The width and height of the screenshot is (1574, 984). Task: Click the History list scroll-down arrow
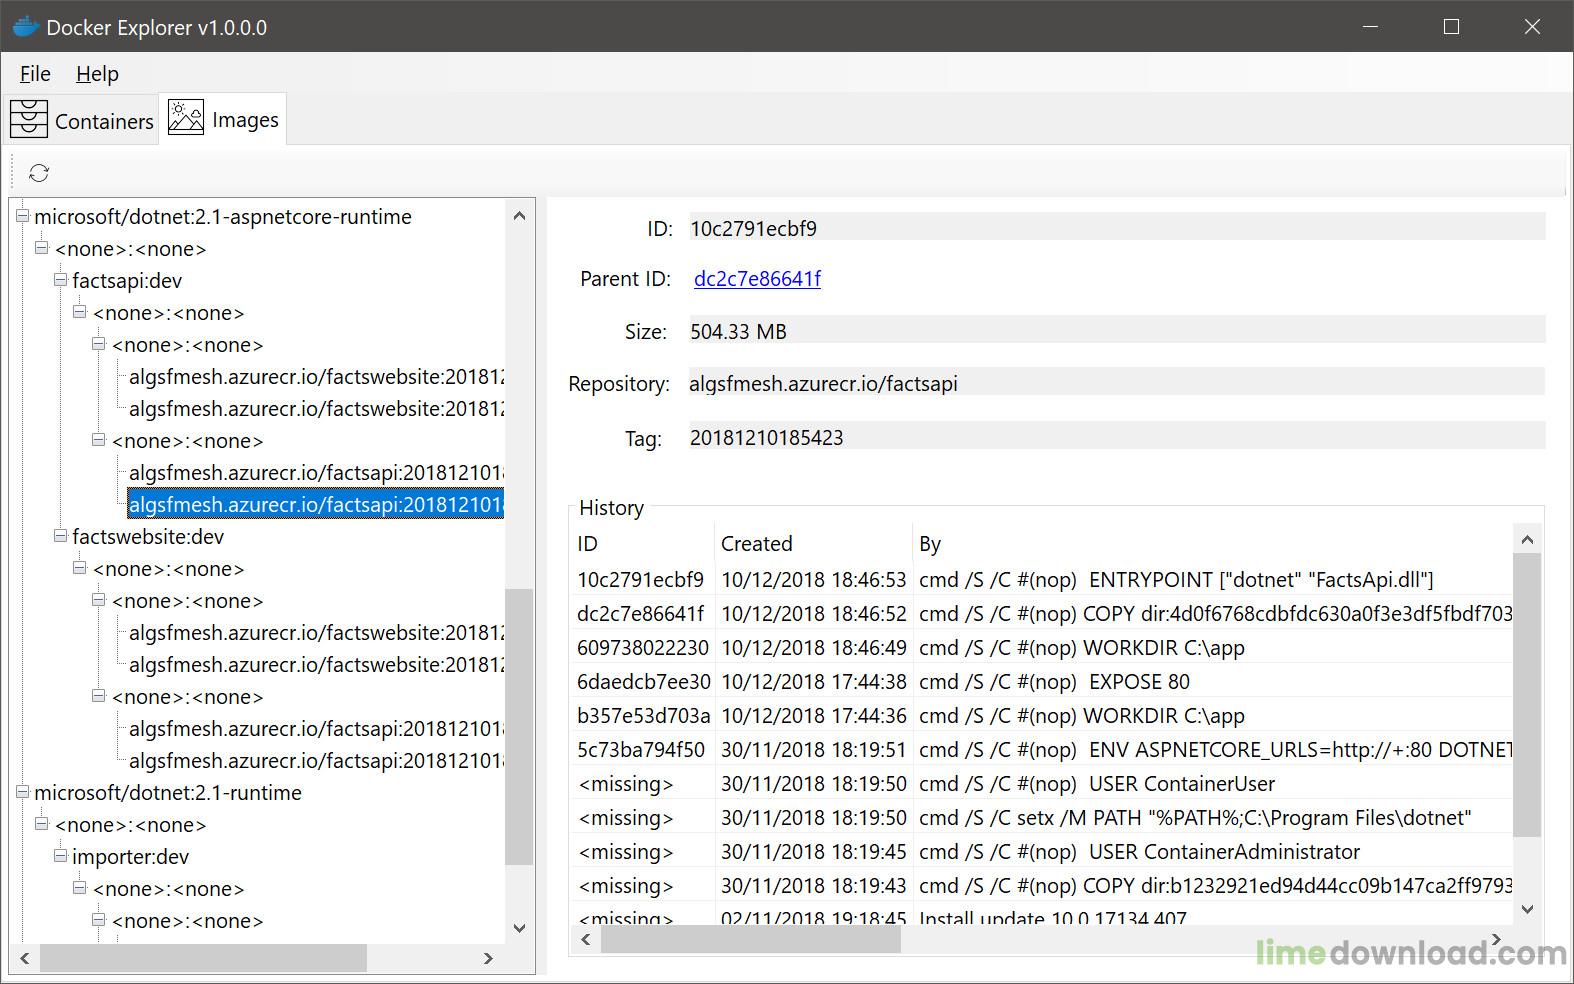coord(1527,909)
